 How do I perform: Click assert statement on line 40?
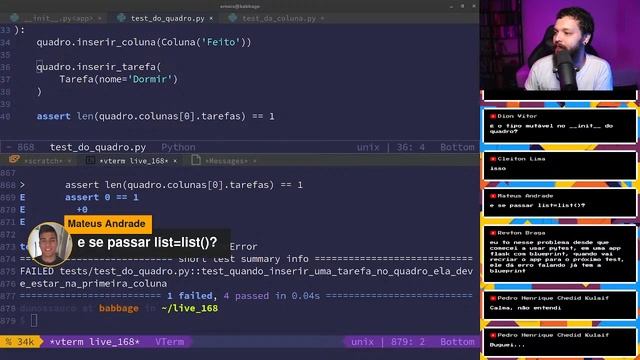point(155,116)
